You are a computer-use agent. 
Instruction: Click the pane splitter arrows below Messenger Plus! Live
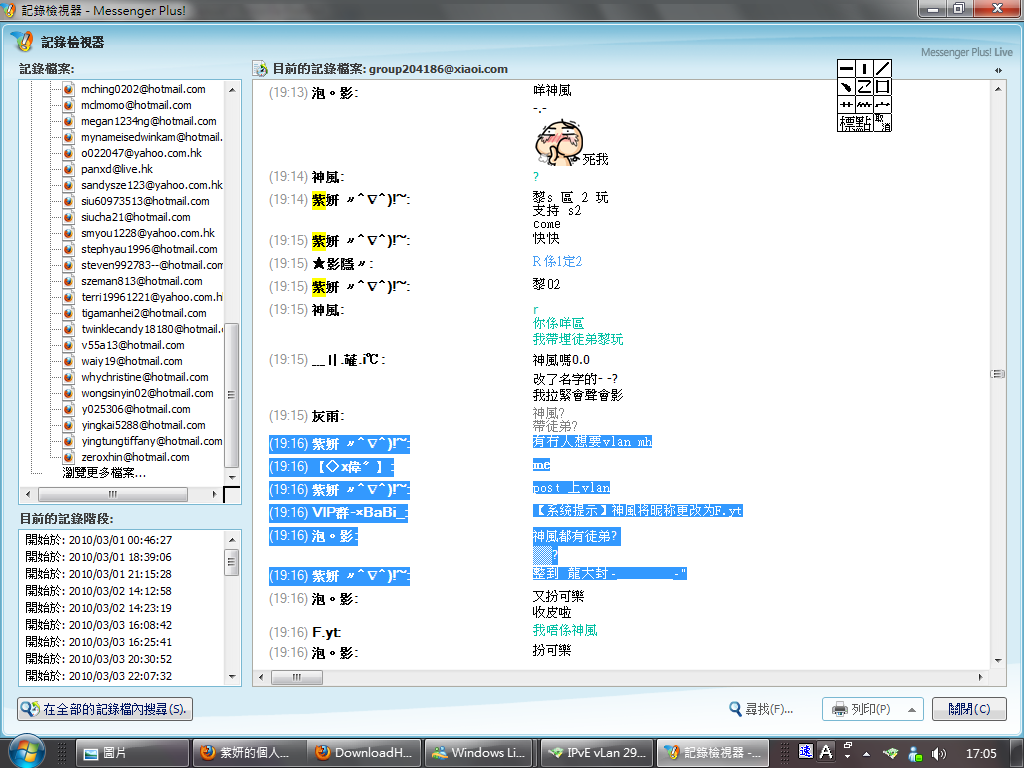tap(998, 70)
